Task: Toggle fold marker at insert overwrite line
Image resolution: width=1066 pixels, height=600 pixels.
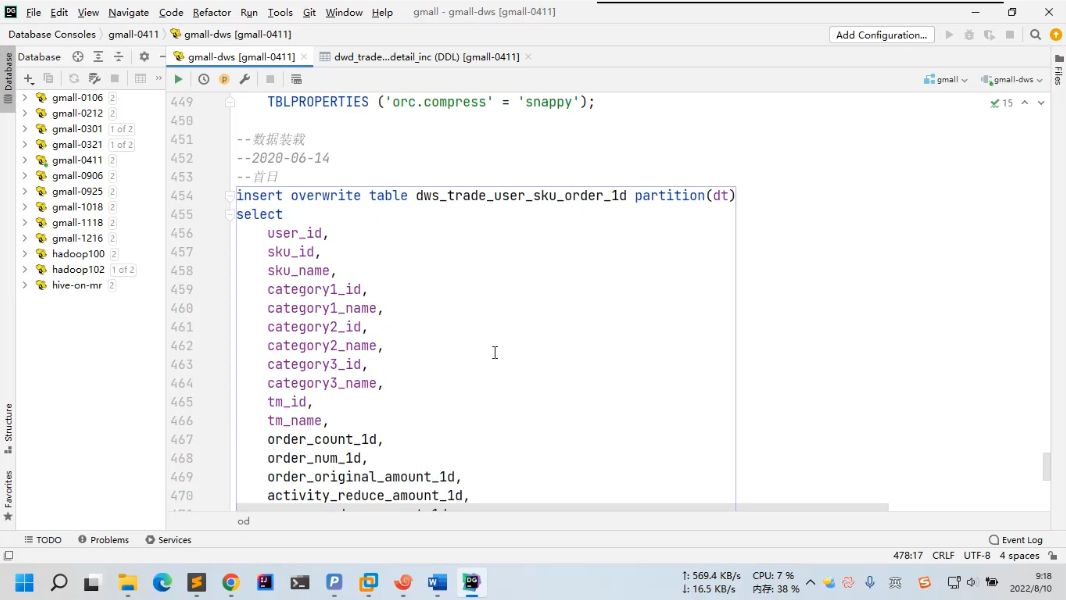Action: 230,196
